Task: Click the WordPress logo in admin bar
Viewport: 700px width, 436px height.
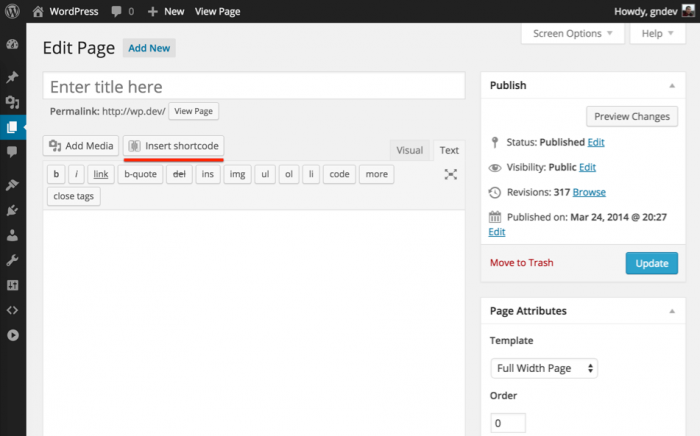Action: tap(12, 11)
